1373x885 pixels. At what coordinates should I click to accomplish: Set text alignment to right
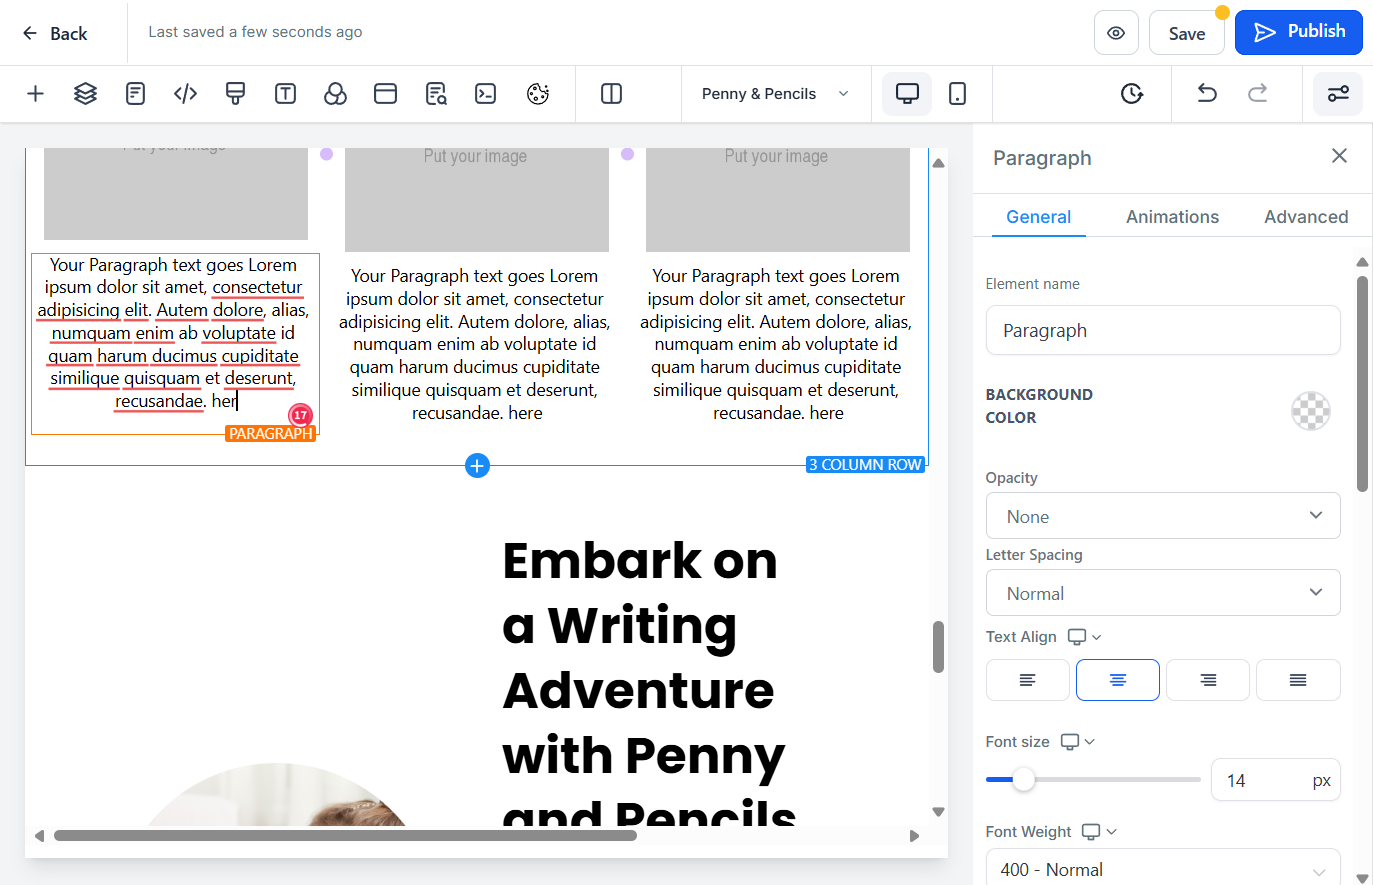click(1208, 680)
